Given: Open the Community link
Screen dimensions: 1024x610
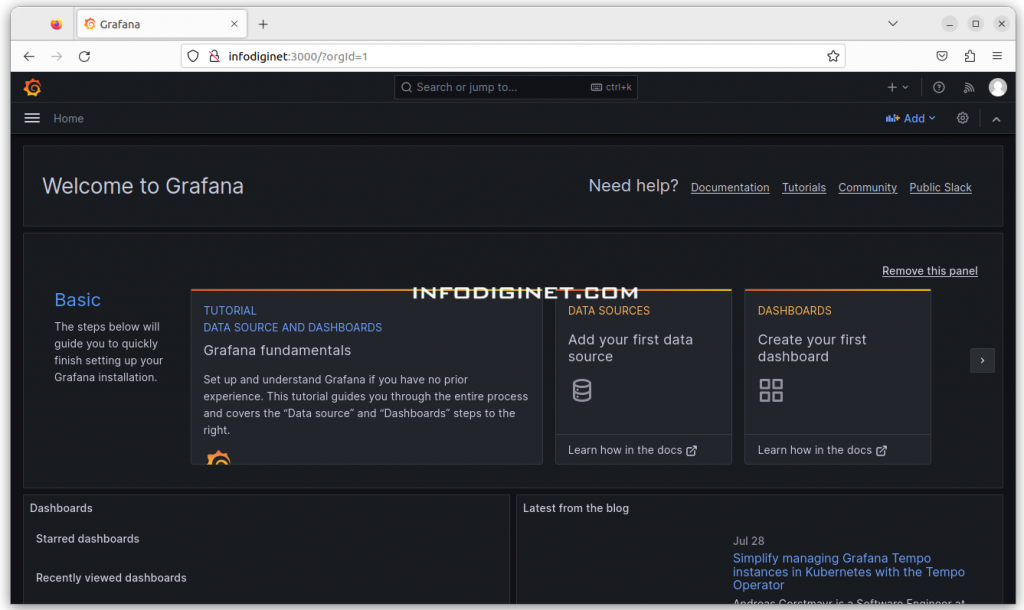Looking at the screenshot, I should click(867, 187).
